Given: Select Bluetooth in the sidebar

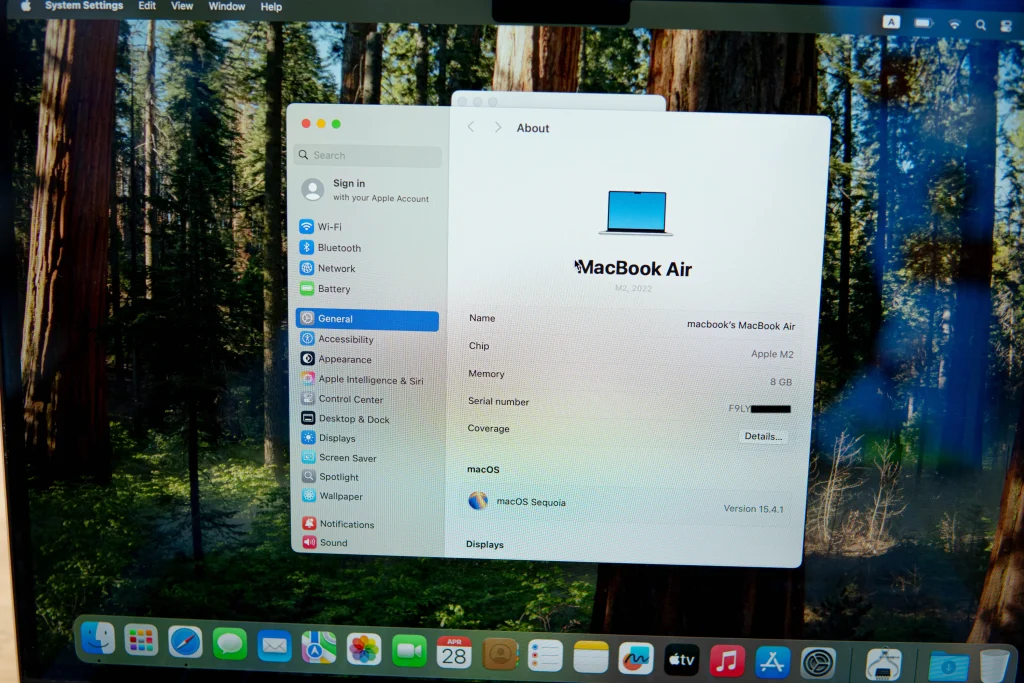Looking at the screenshot, I should [339, 248].
